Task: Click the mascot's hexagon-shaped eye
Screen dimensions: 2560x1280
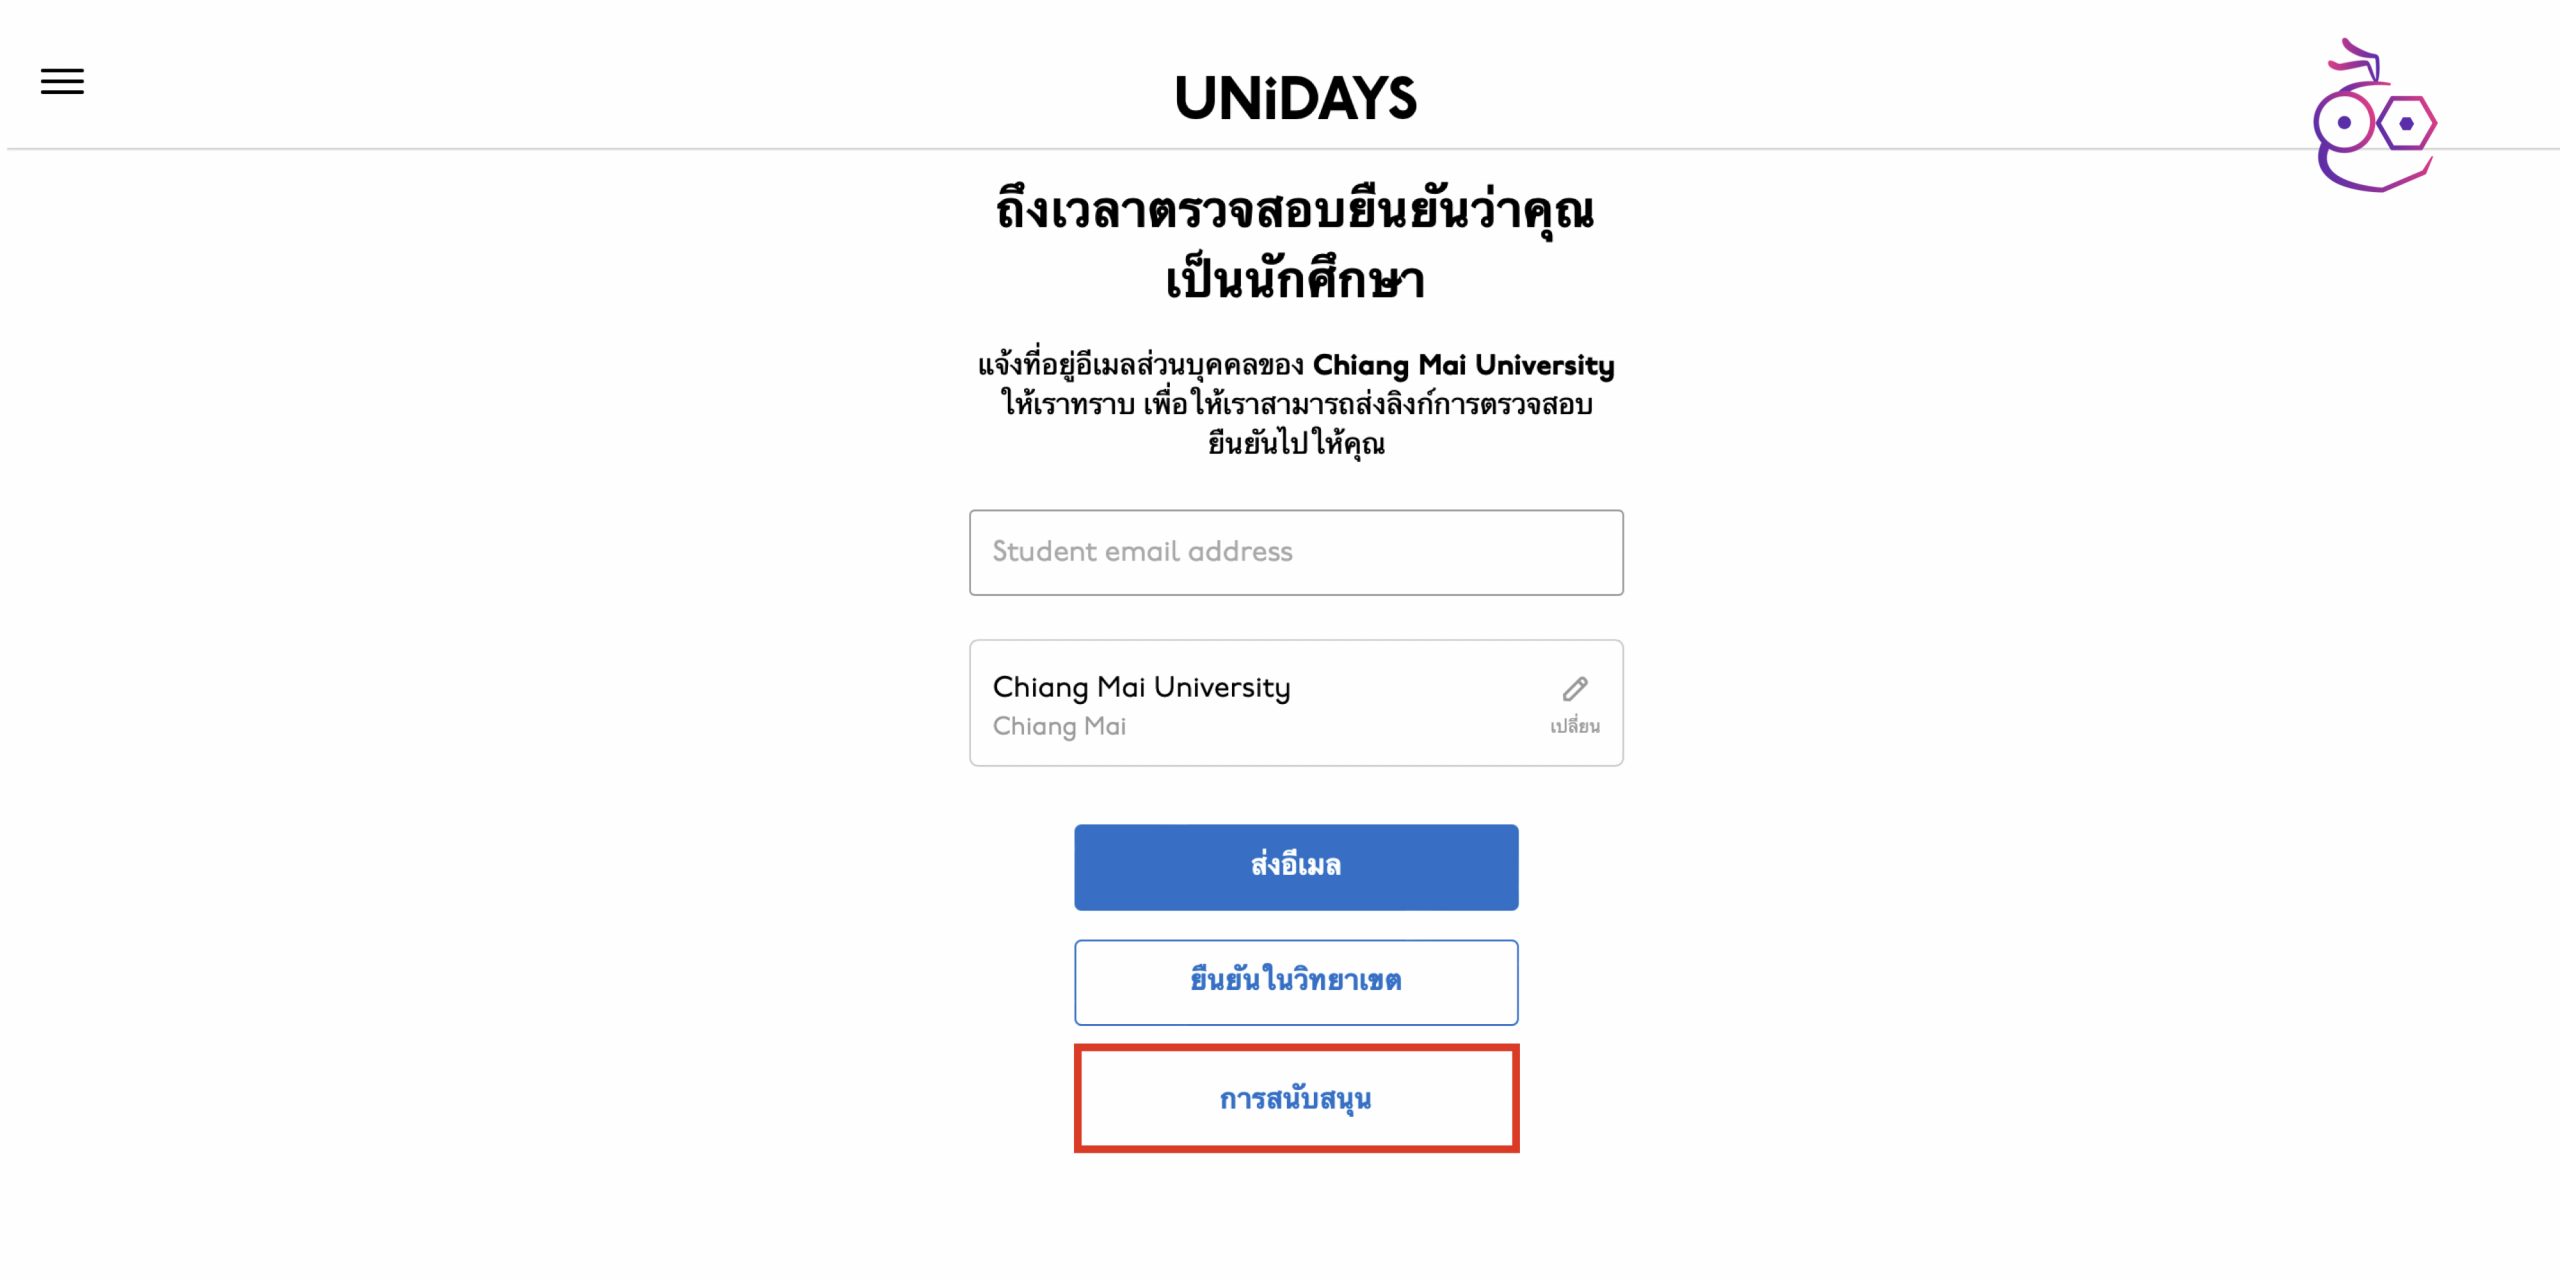Action: pos(2406,123)
